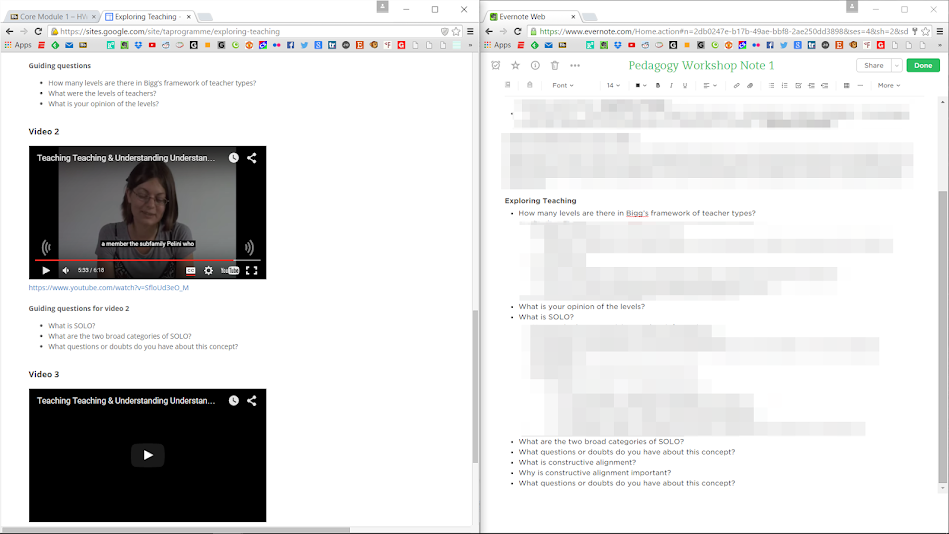949x534 pixels.
Task: Click the 'What is SOLO?' line in the Evernote note
Action: (x=546, y=317)
